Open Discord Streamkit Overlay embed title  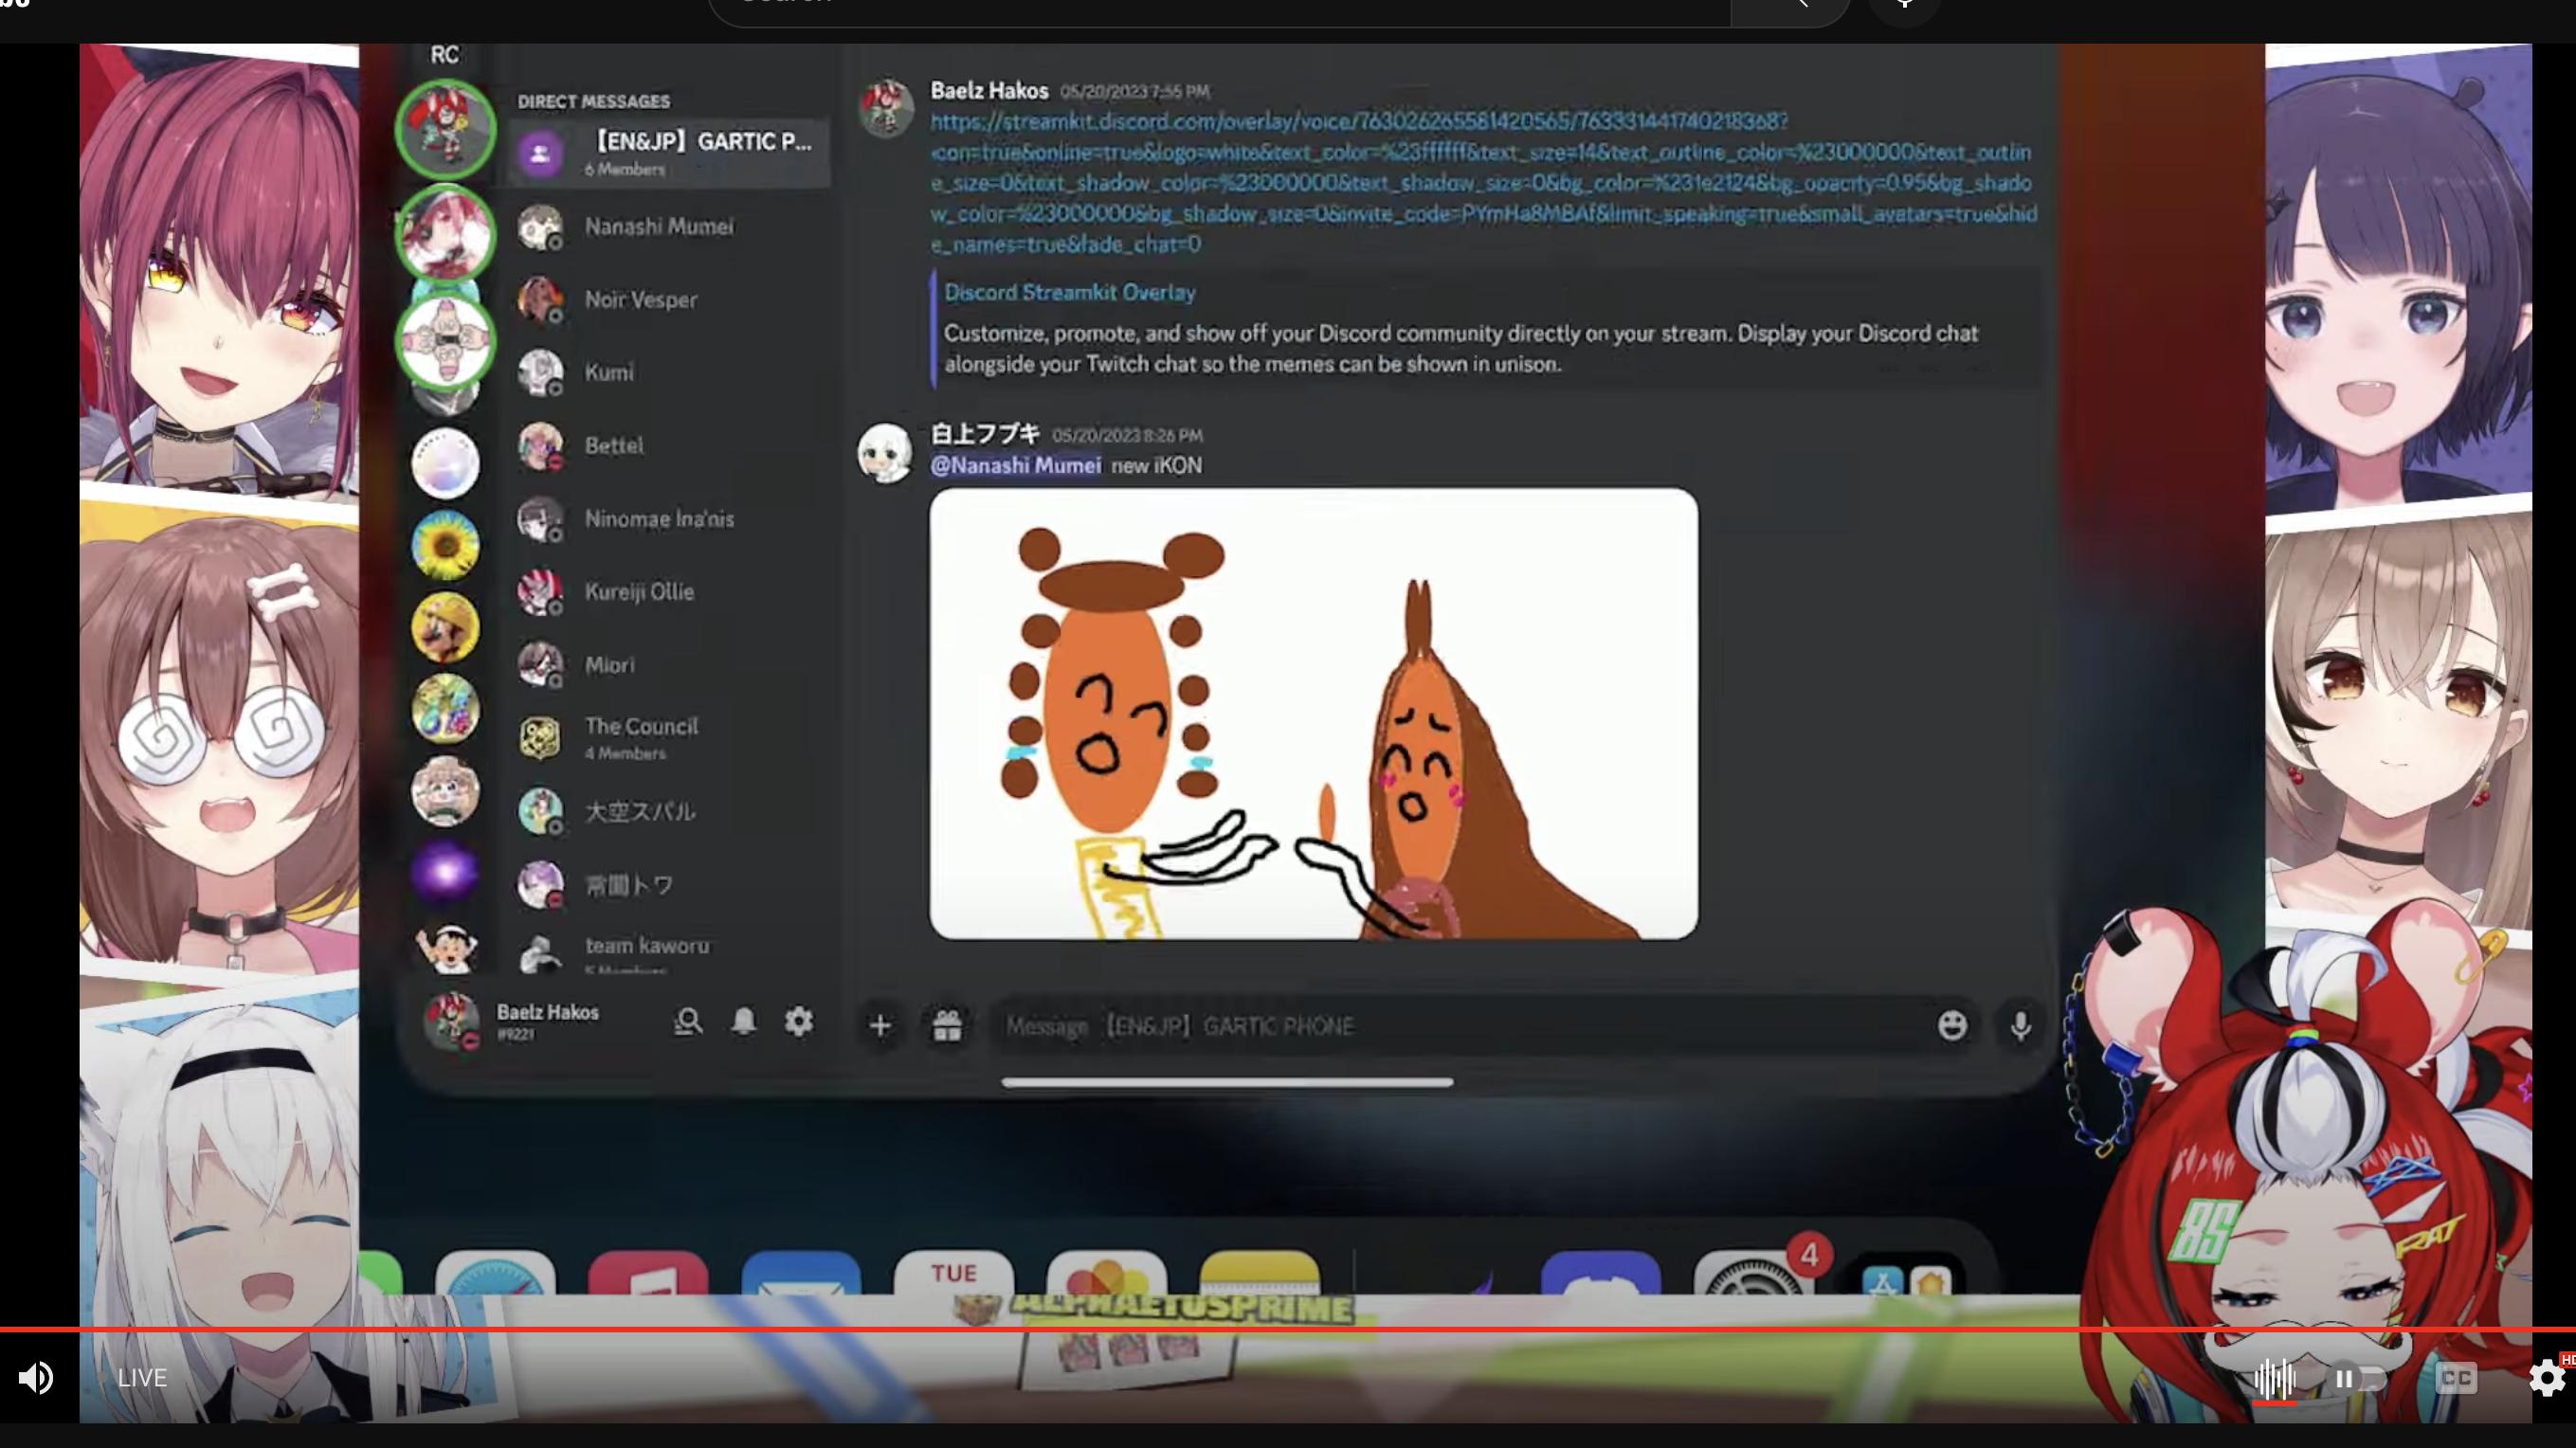point(1069,293)
